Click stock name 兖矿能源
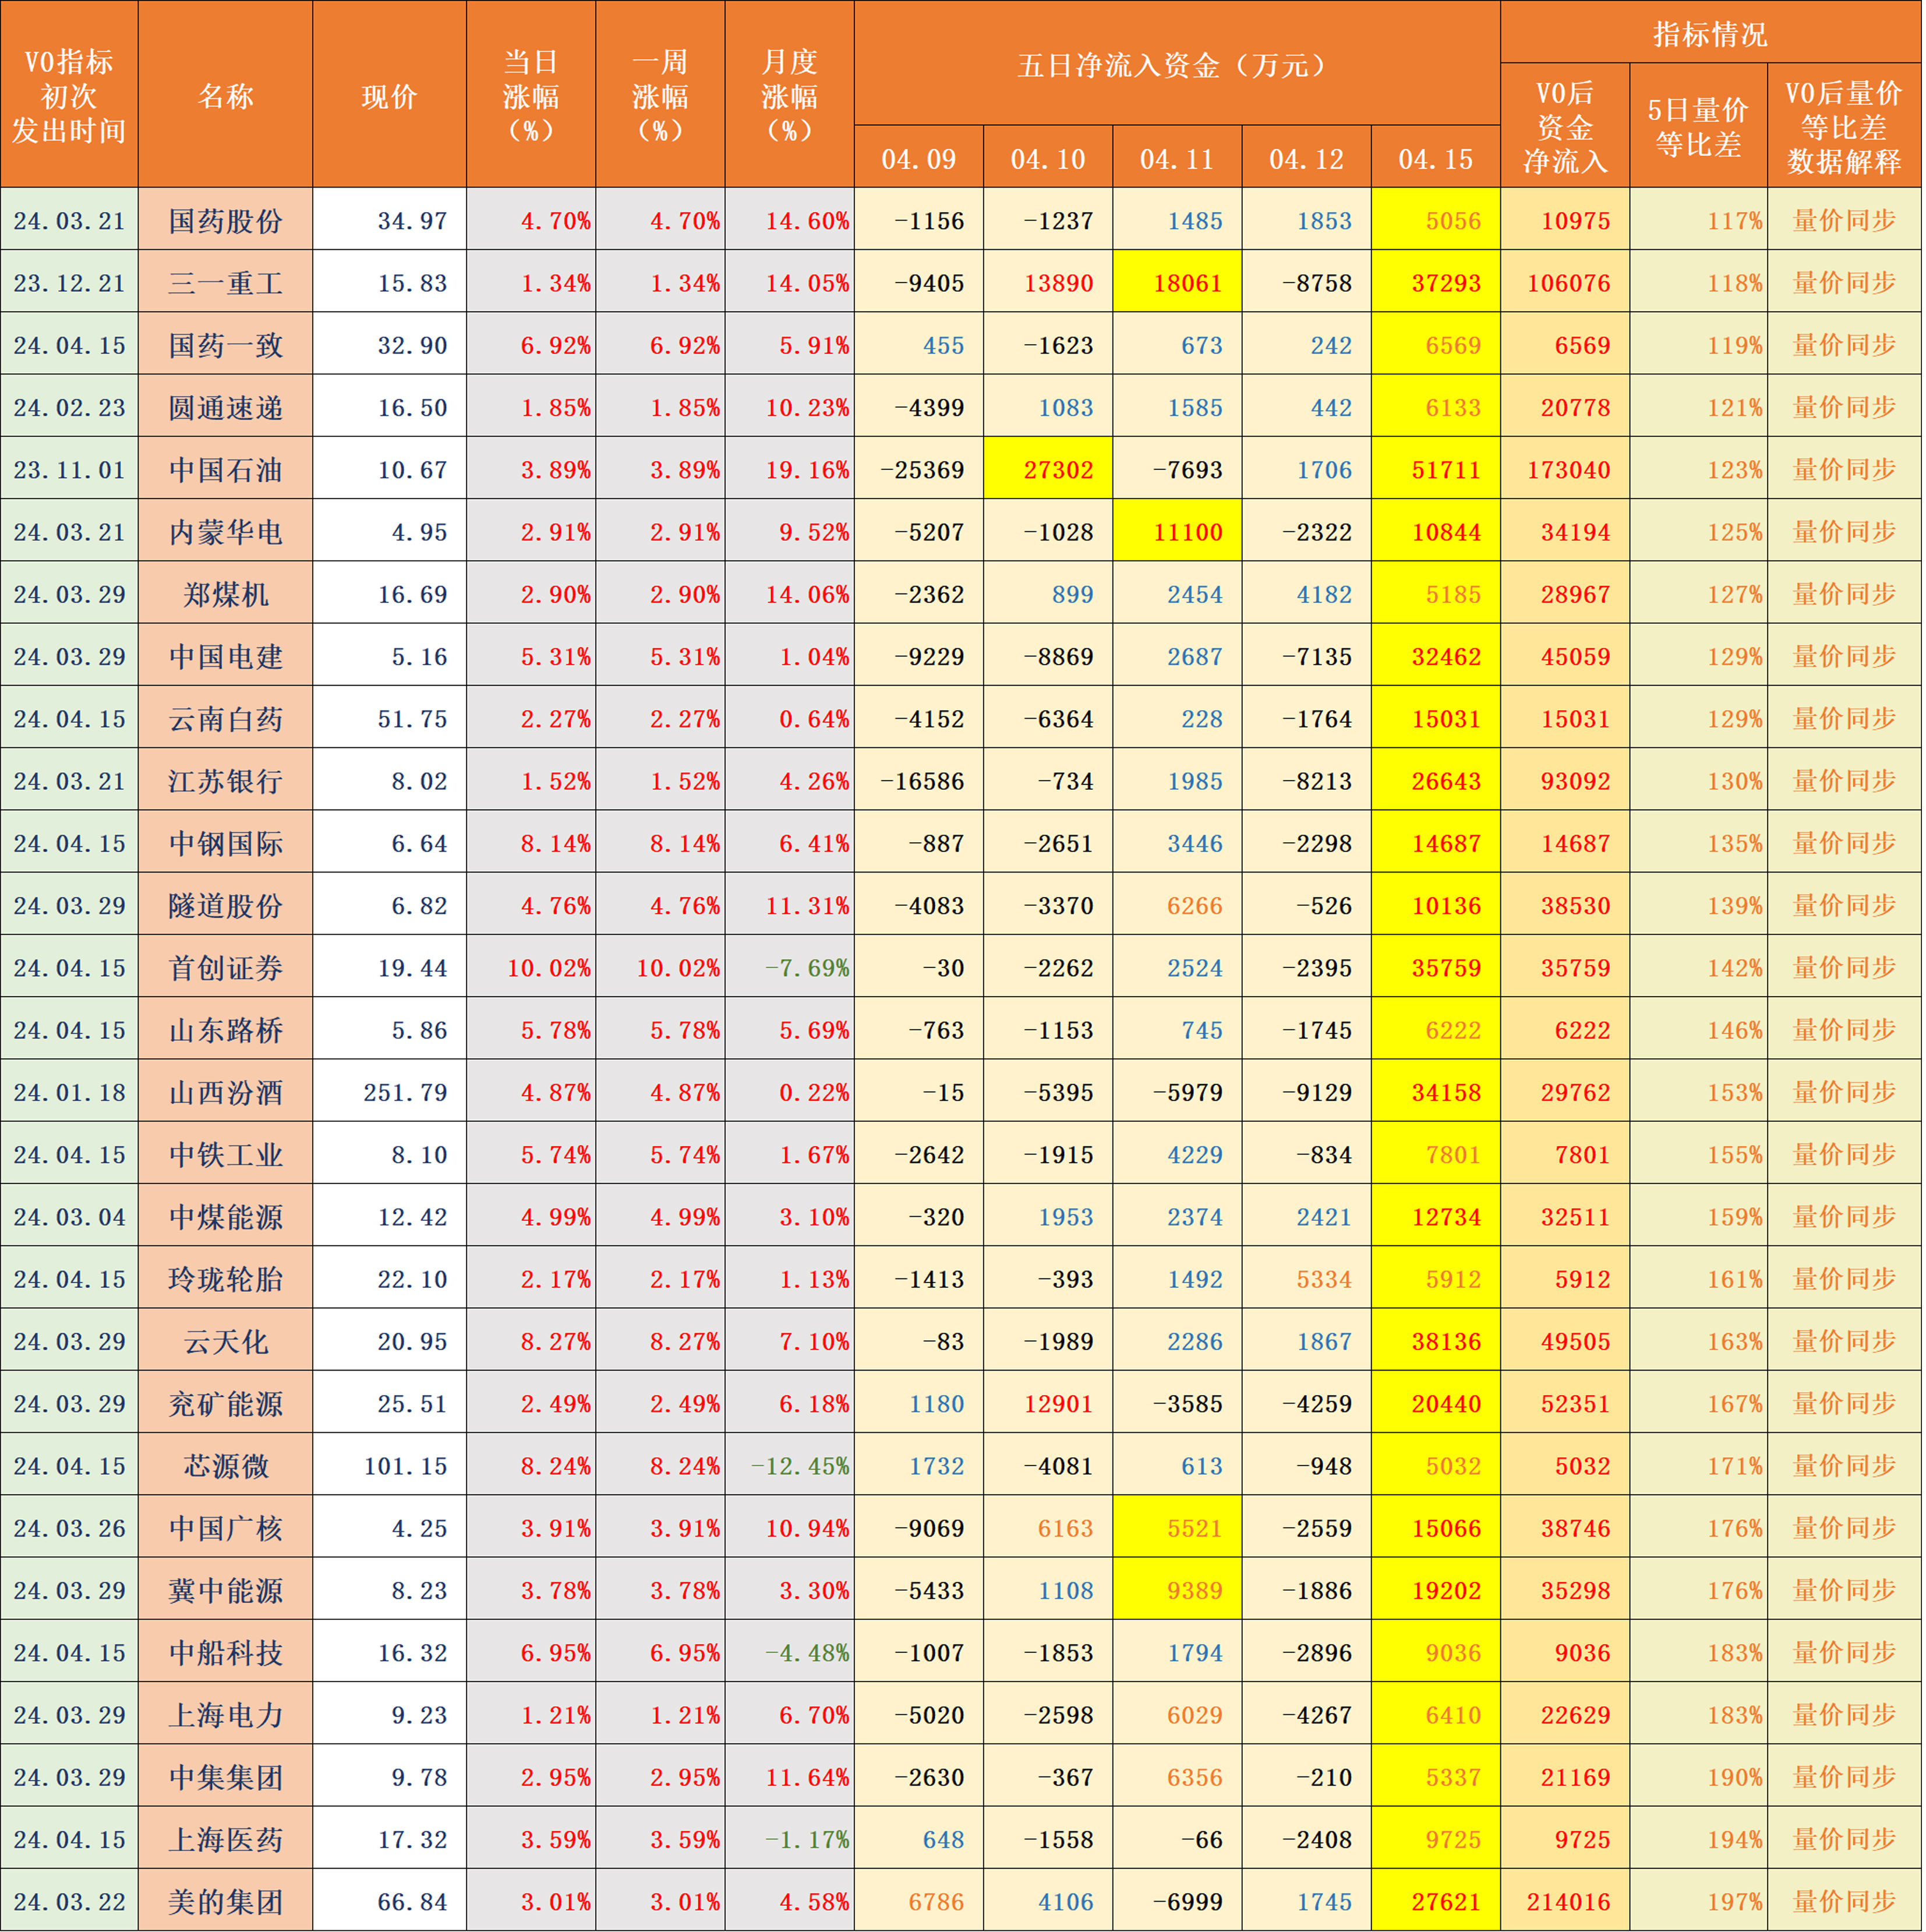1926x1932 pixels. tap(226, 1403)
